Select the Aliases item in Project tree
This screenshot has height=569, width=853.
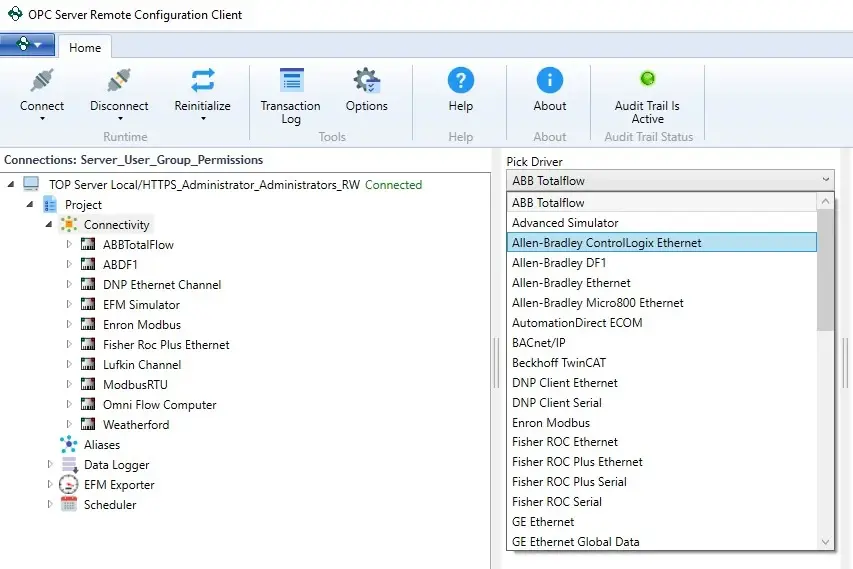tap(102, 444)
